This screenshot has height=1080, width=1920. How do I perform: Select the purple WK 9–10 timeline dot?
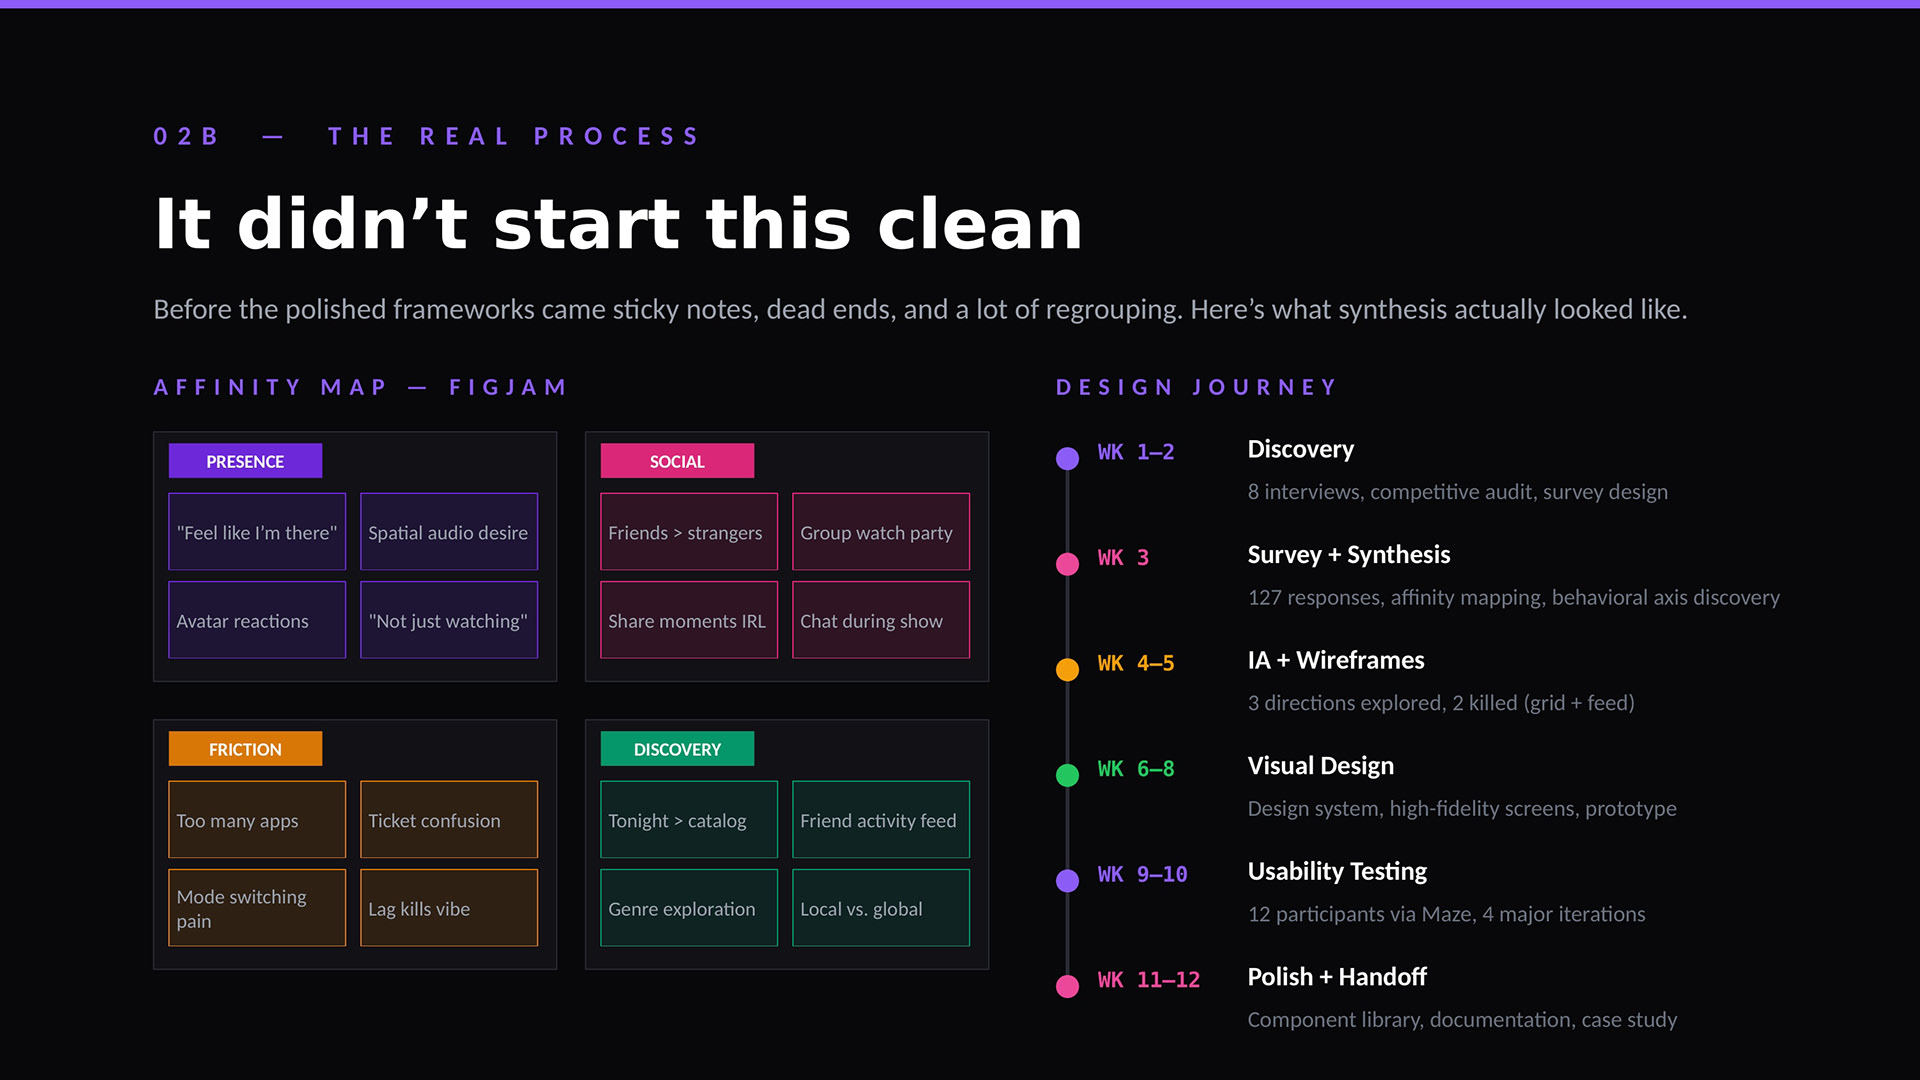point(1067,880)
